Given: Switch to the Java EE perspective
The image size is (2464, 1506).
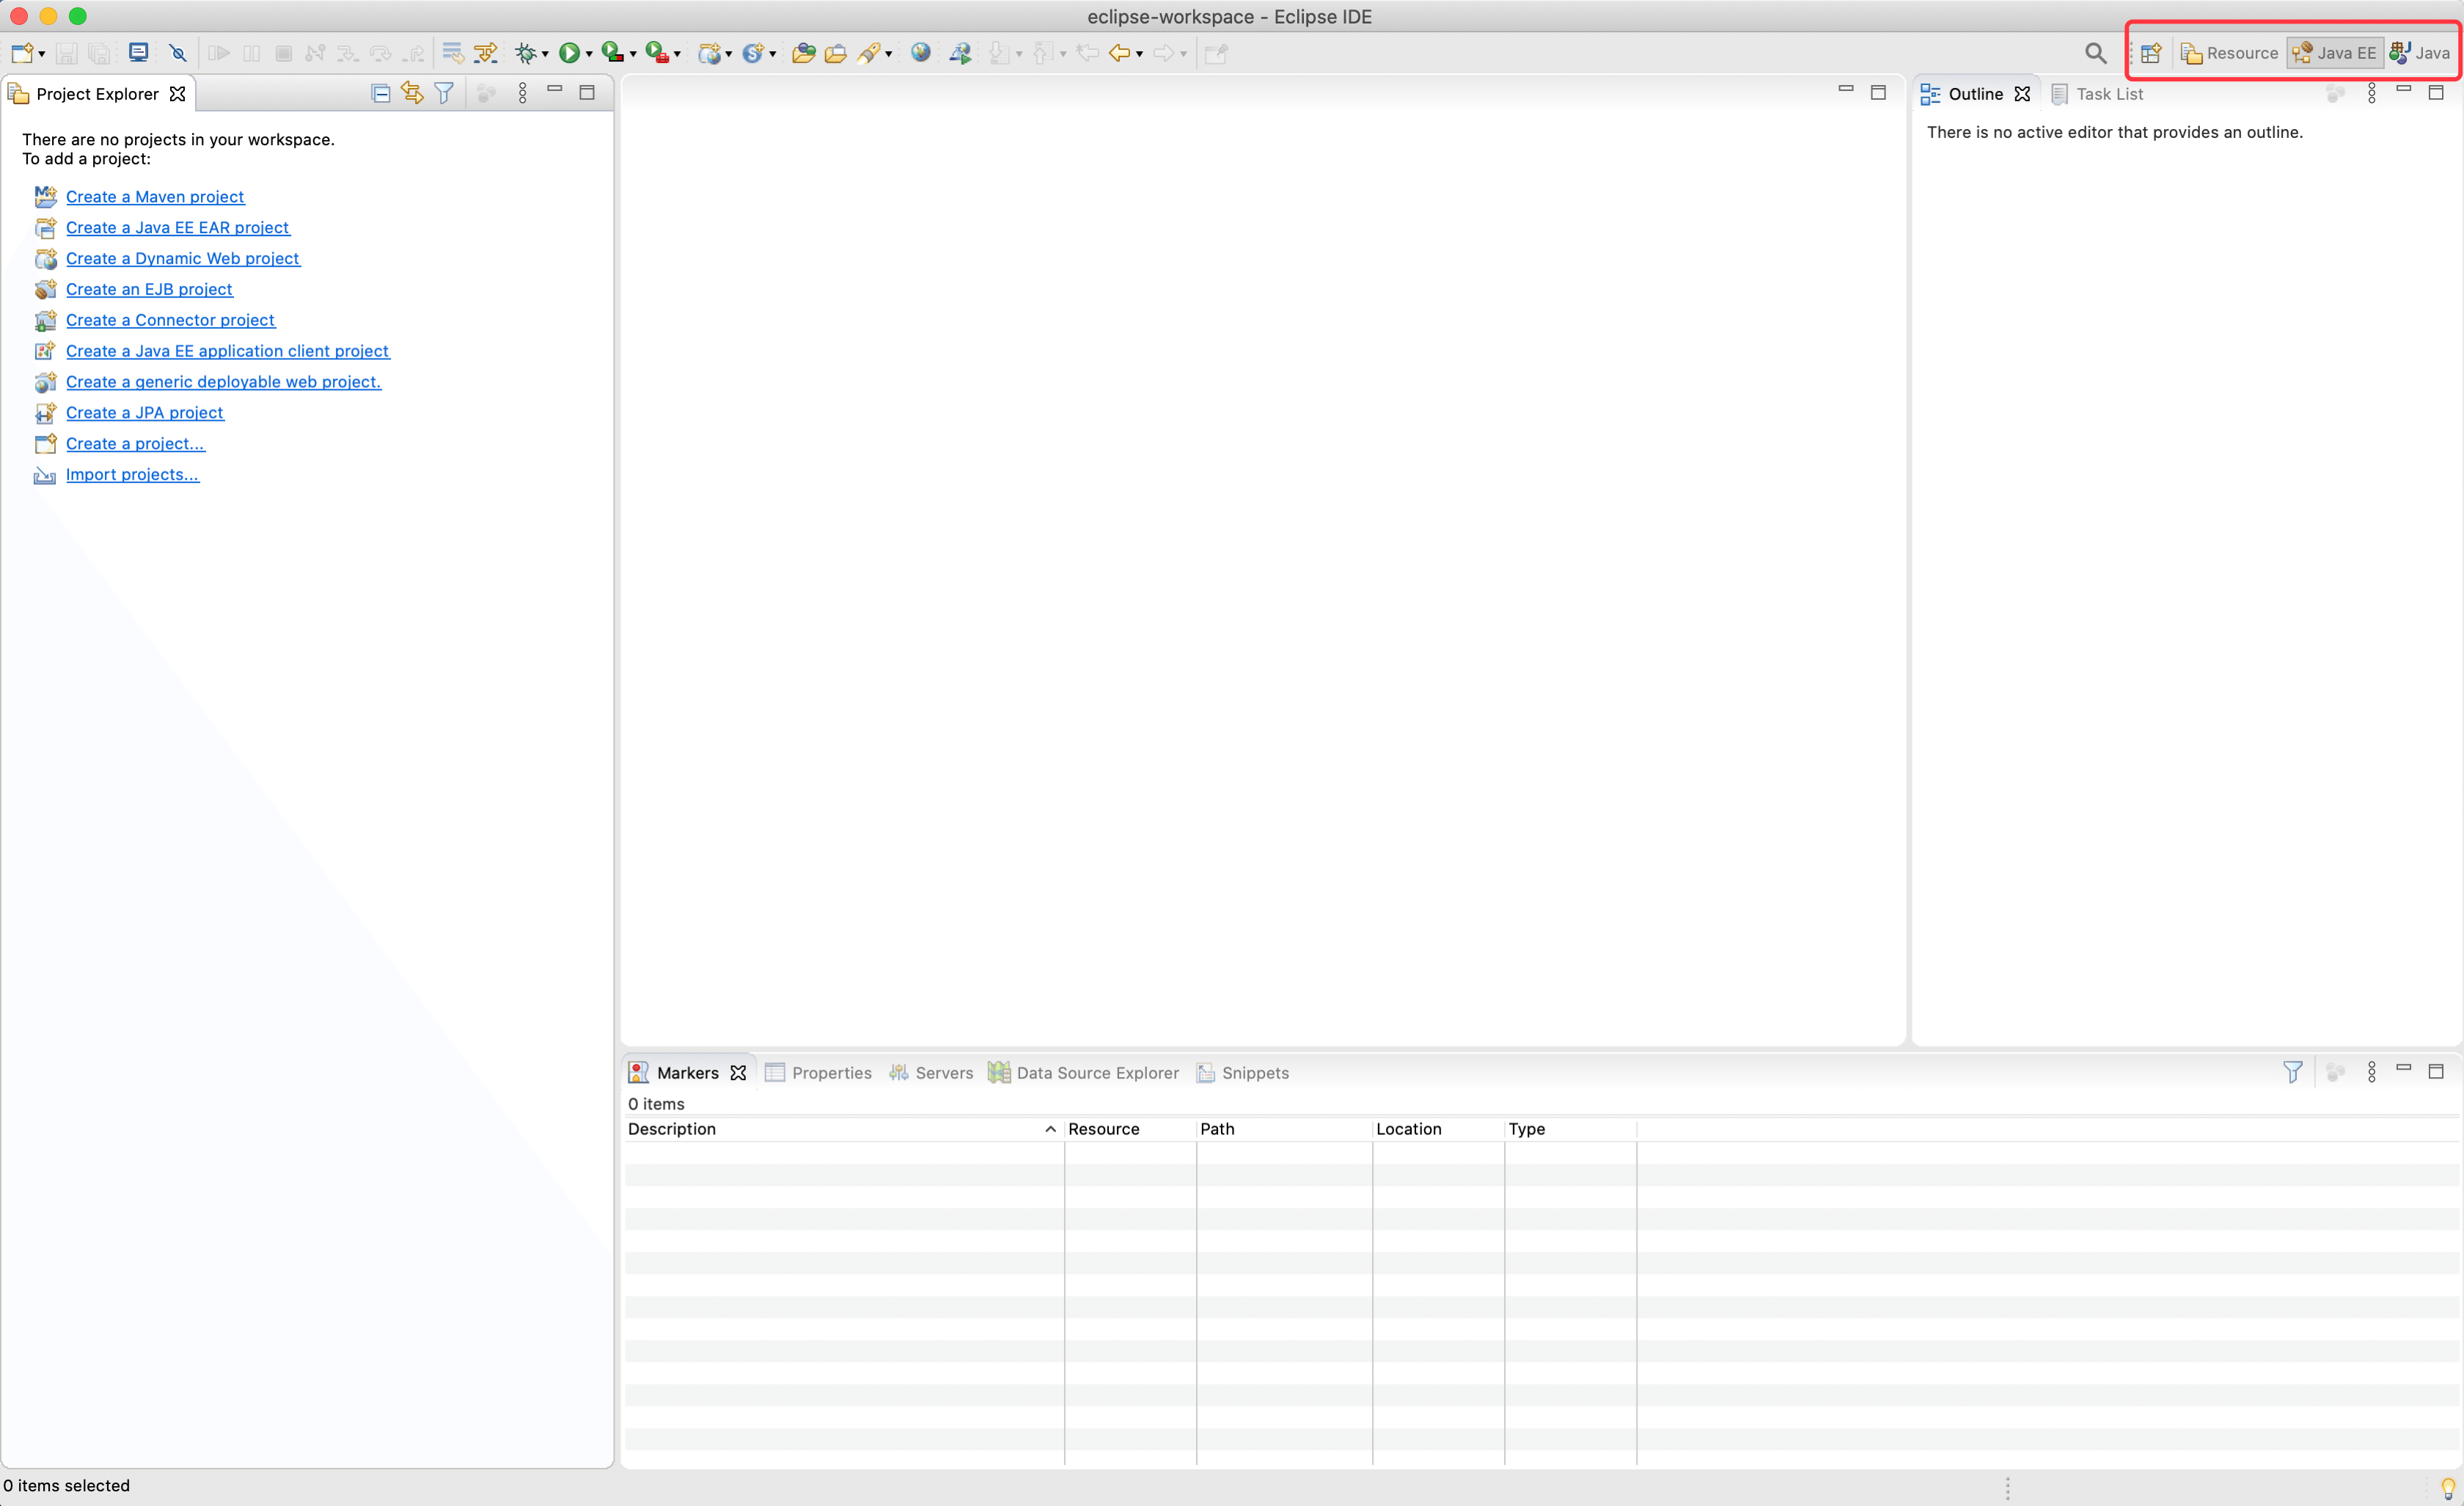Looking at the screenshot, I should click(x=2334, y=53).
